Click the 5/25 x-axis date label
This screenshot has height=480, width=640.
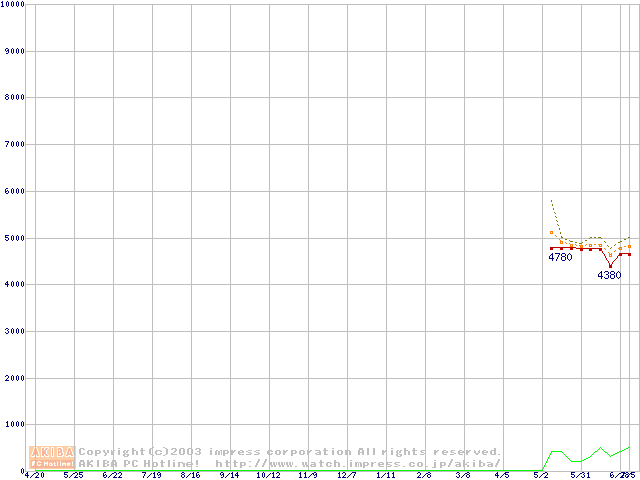click(74, 475)
